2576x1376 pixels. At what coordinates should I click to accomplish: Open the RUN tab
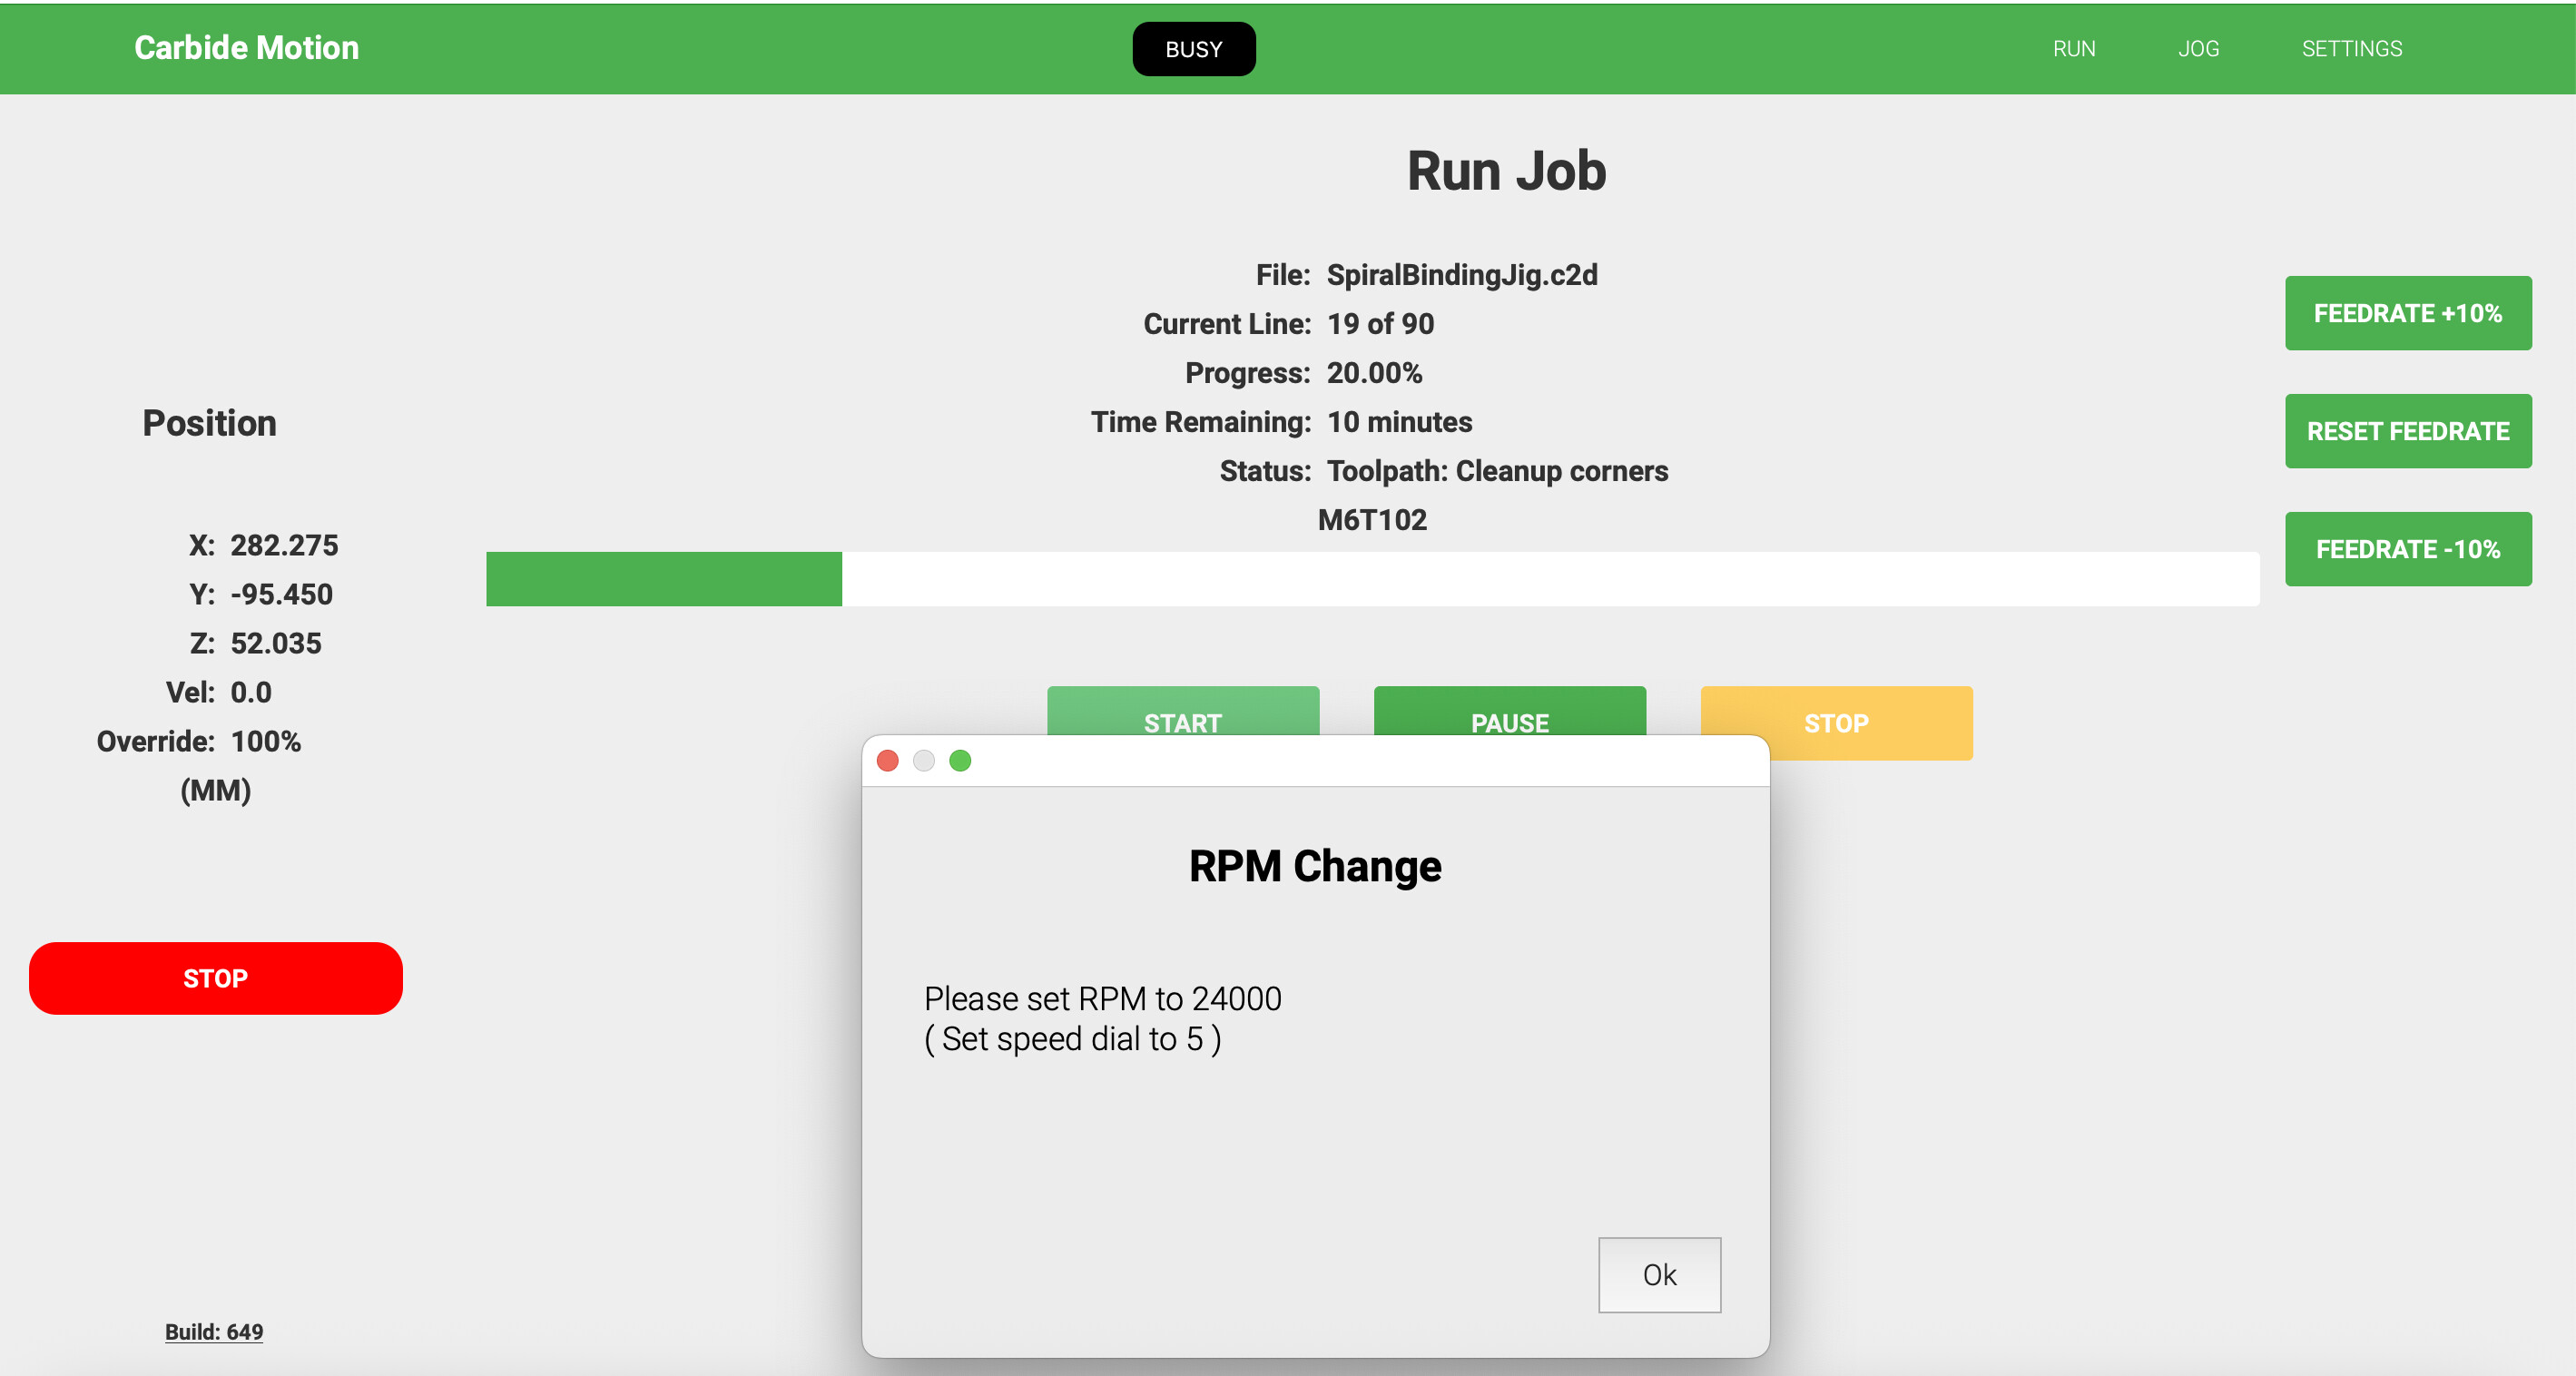tap(2074, 48)
